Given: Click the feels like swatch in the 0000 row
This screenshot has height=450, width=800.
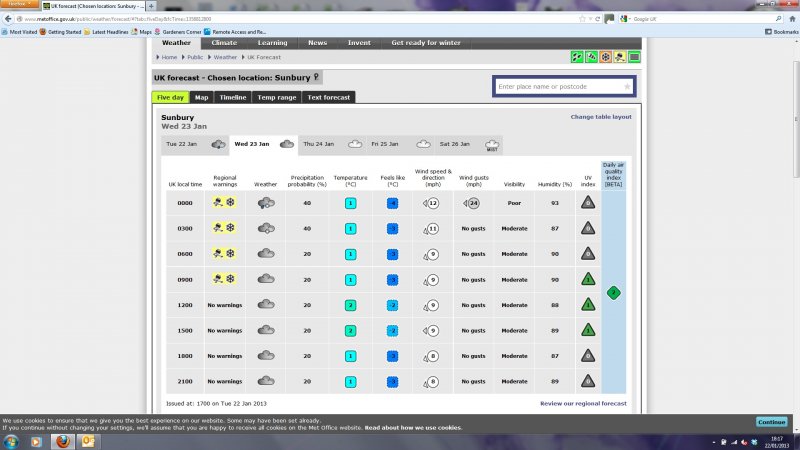Looking at the screenshot, I should pyautogui.click(x=392, y=203).
